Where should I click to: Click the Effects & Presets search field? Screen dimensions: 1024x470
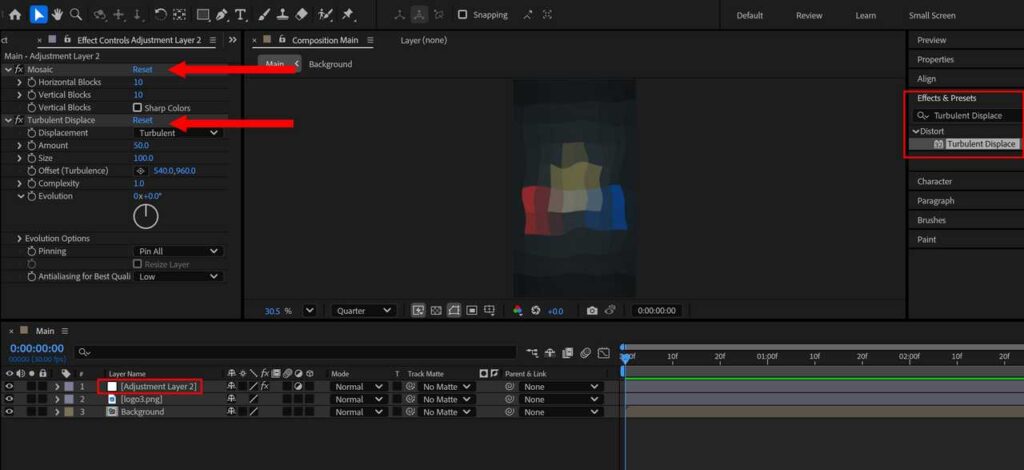965,116
